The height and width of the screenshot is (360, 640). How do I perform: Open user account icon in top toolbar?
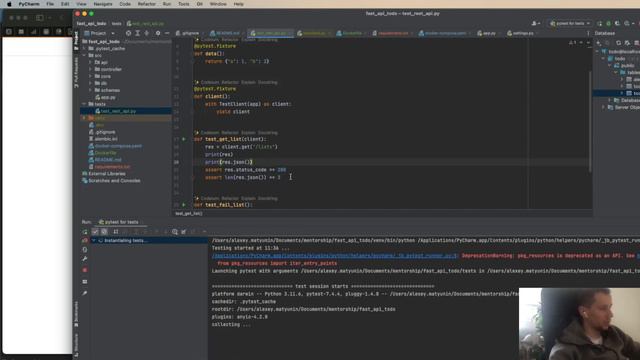coord(536,23)
